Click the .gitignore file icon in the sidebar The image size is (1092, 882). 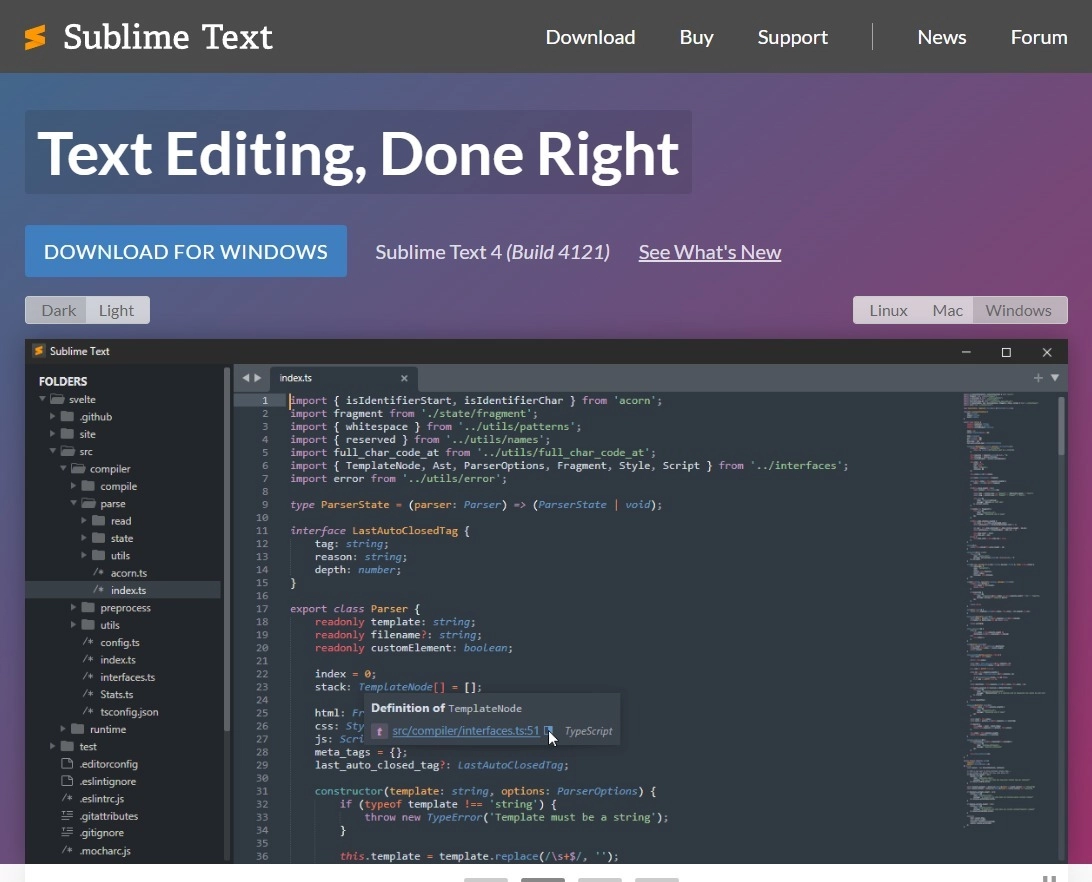tap(67, 833)
